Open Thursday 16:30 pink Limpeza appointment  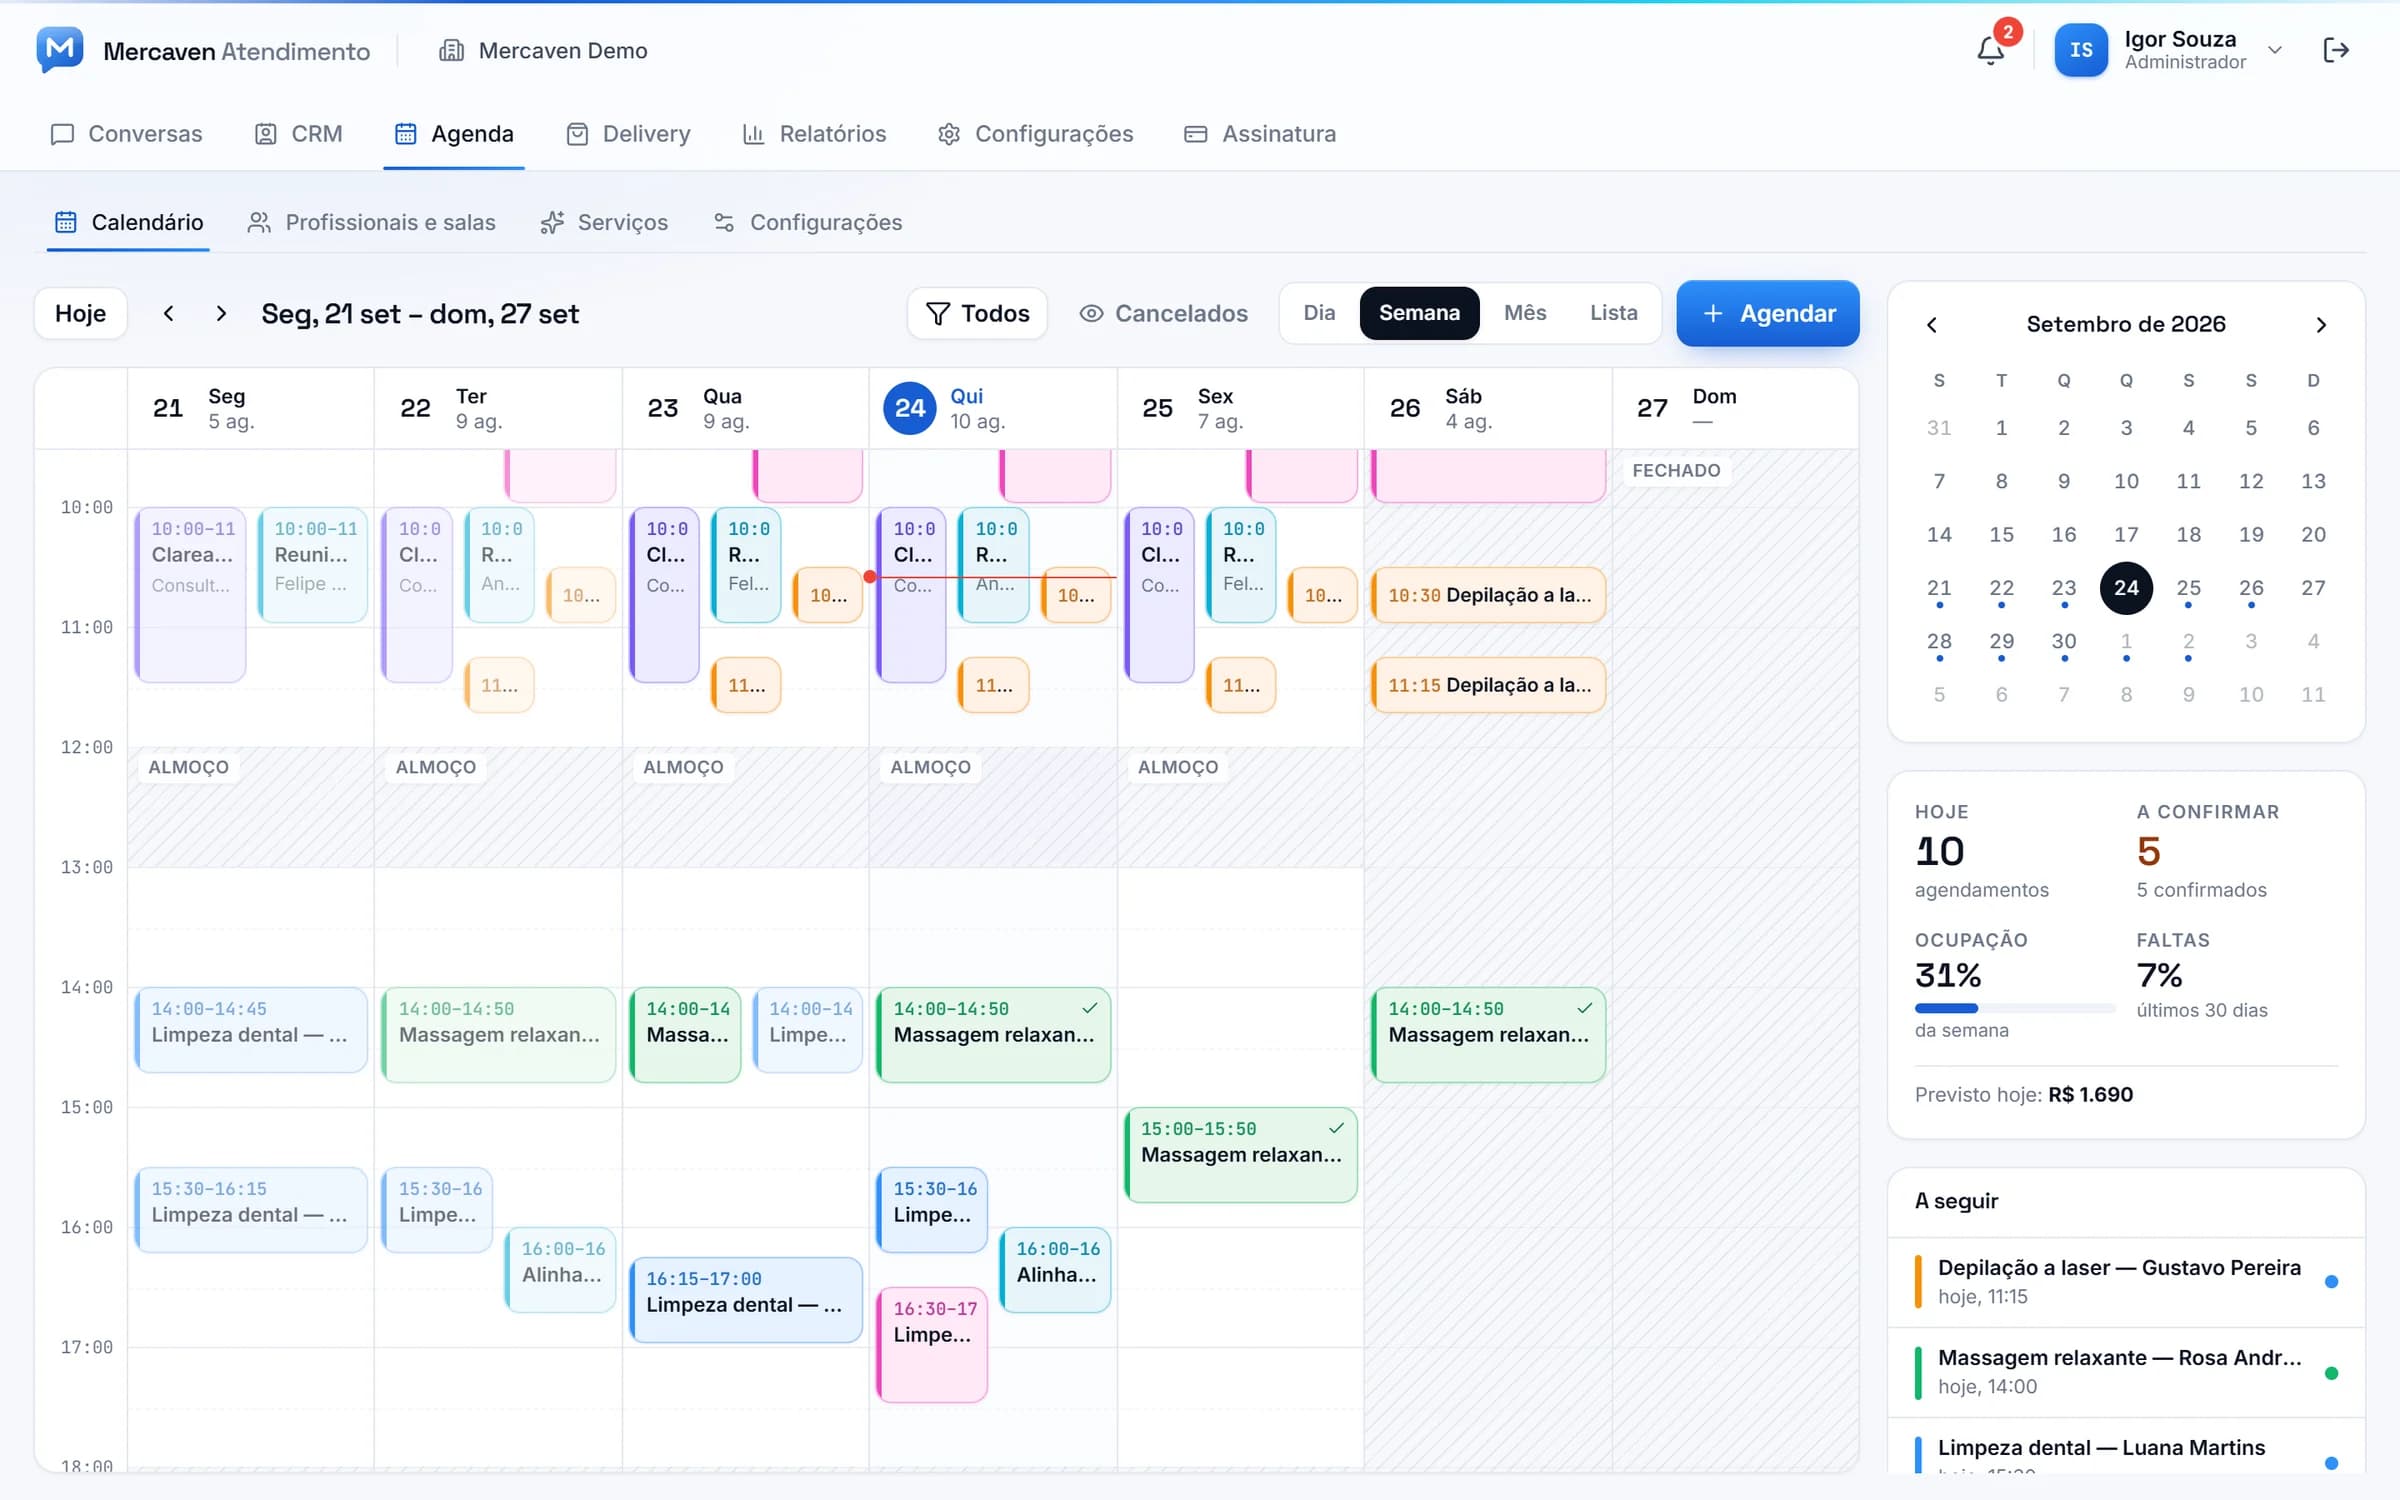point(931,1344)
